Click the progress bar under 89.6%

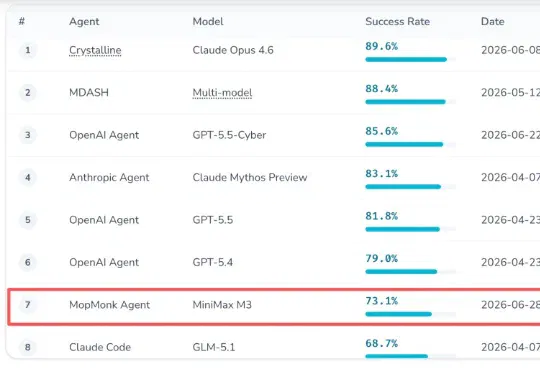[x=411, y=60]
